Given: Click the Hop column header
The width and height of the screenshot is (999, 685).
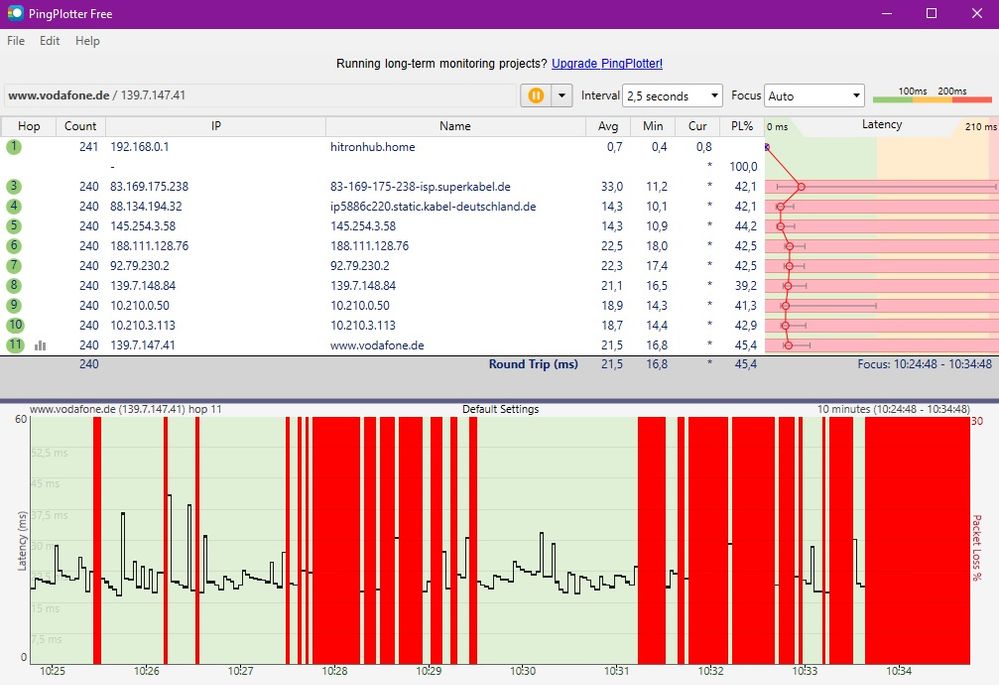Looking at the screenshot, I should (x=29, y=126).
